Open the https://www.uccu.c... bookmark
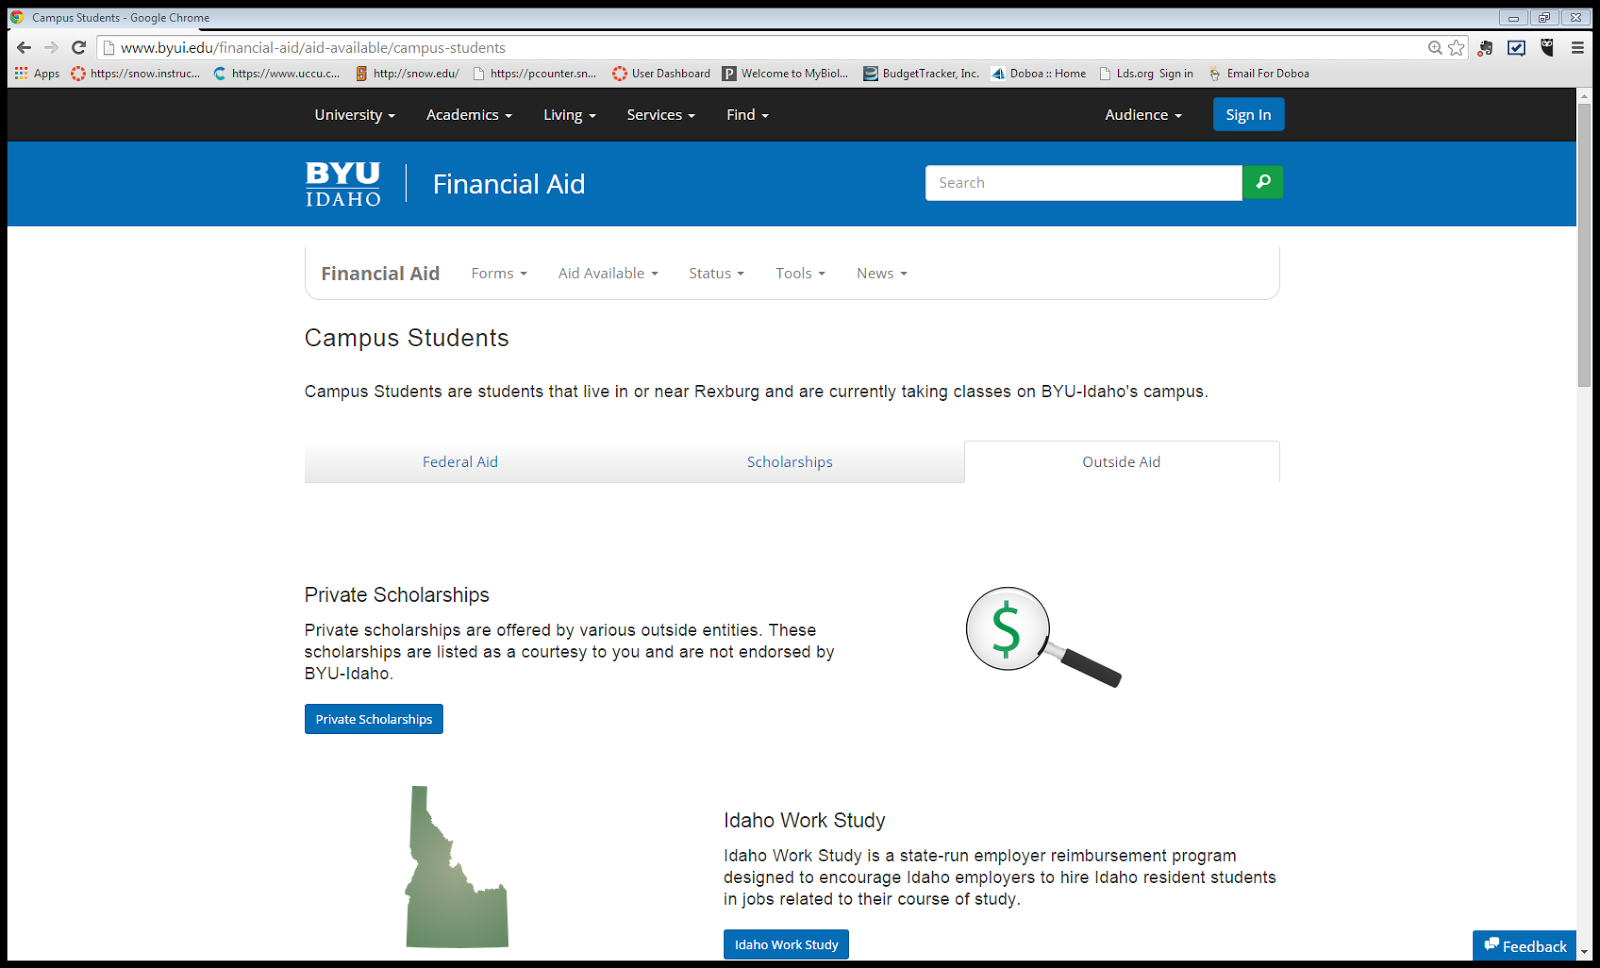The height and width of the screenshot is (968, 1600). tap(277, 73)
